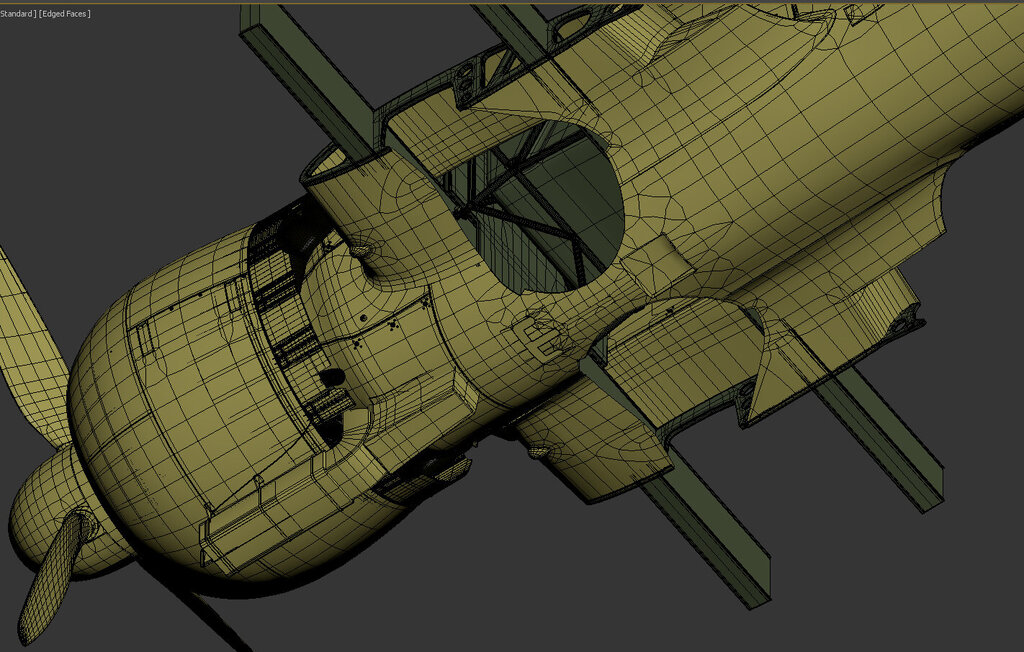Image resolution: width=1024 pixels, height=652 pixels.
Task: Select the dark green support beam at lower right
Action: (880, 440)
